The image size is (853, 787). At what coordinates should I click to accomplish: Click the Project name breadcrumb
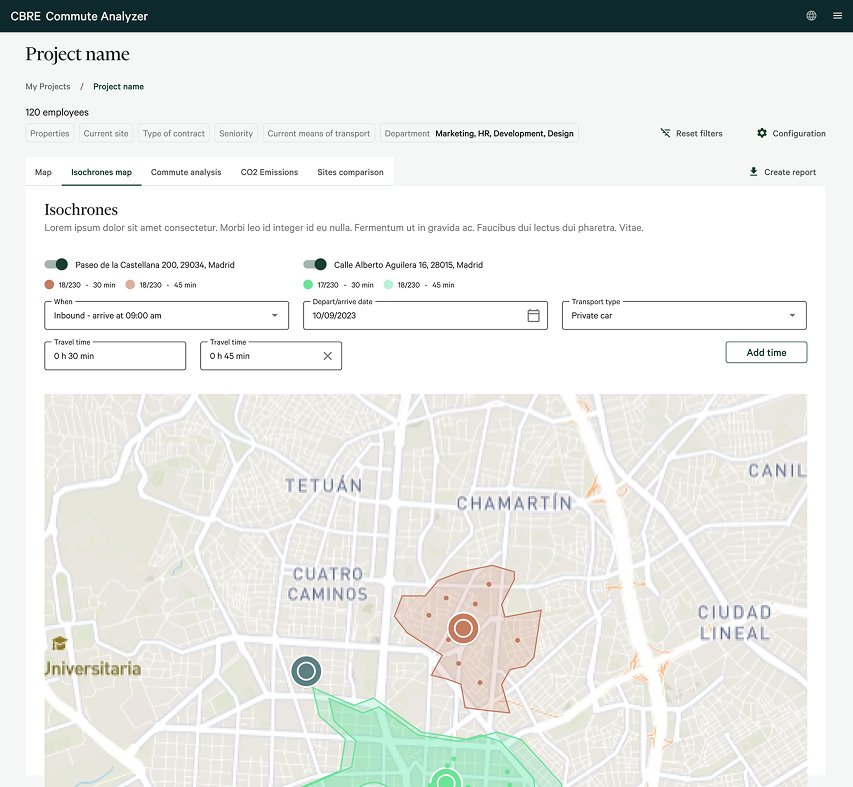tap(119, 86)
